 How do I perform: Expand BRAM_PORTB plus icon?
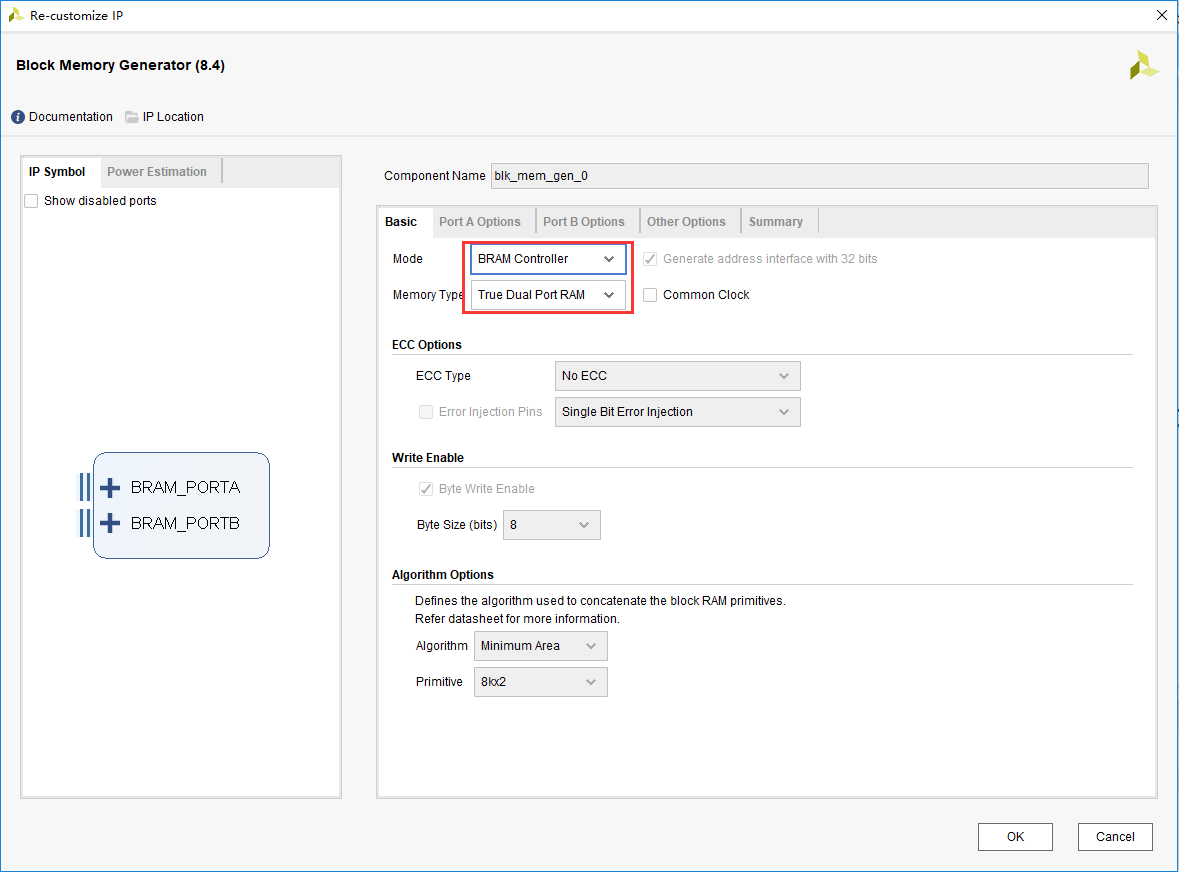[110, 523]
